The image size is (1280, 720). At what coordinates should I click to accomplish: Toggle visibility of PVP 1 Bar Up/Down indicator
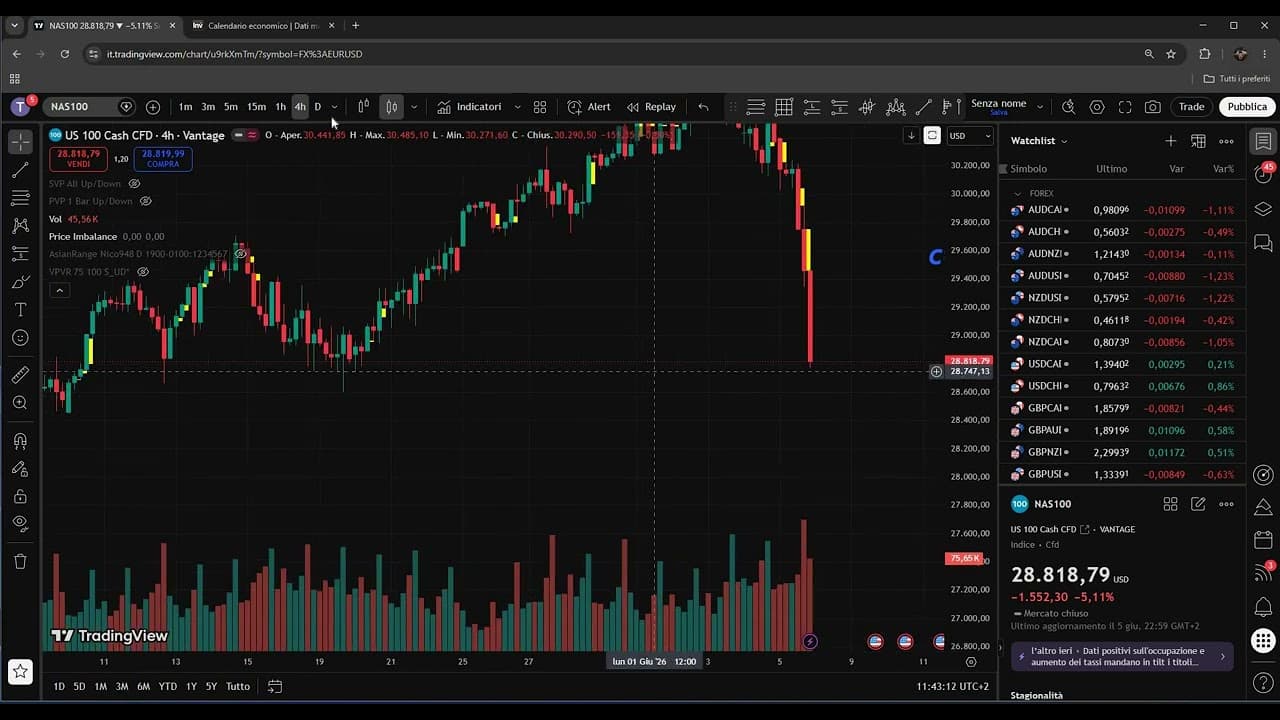[145, 201]
